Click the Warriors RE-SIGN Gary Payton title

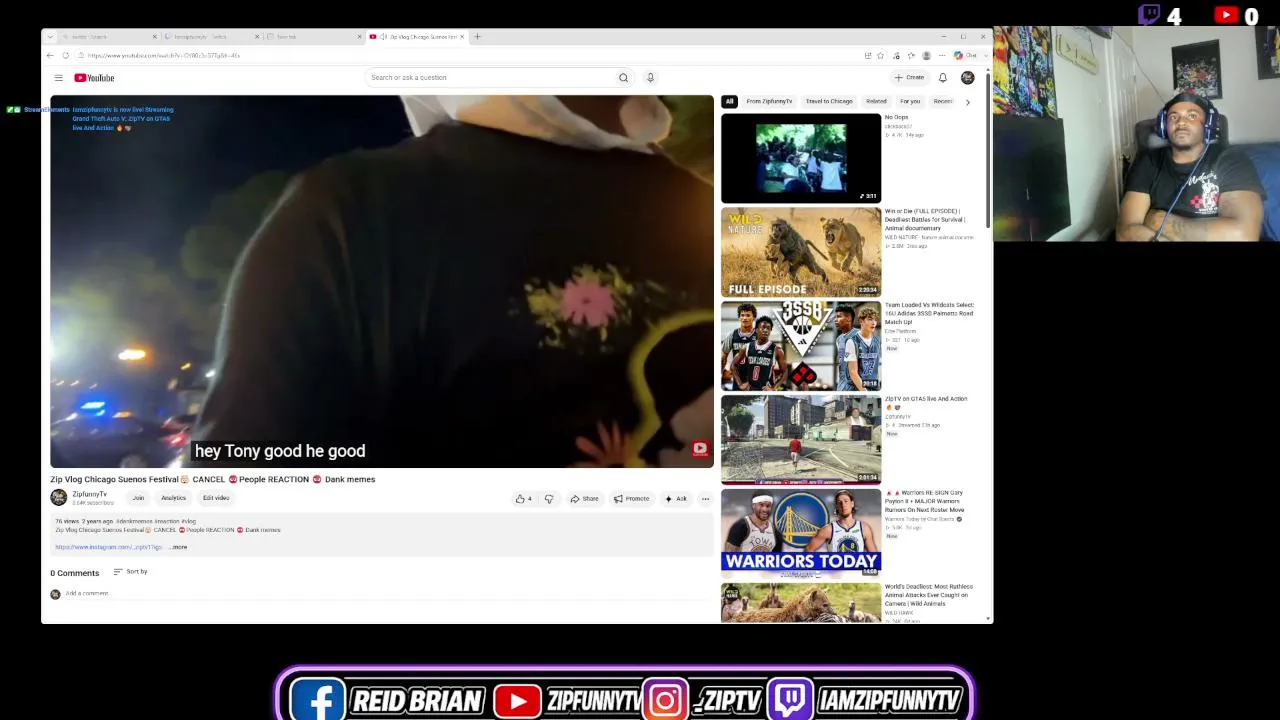(927, 501)
